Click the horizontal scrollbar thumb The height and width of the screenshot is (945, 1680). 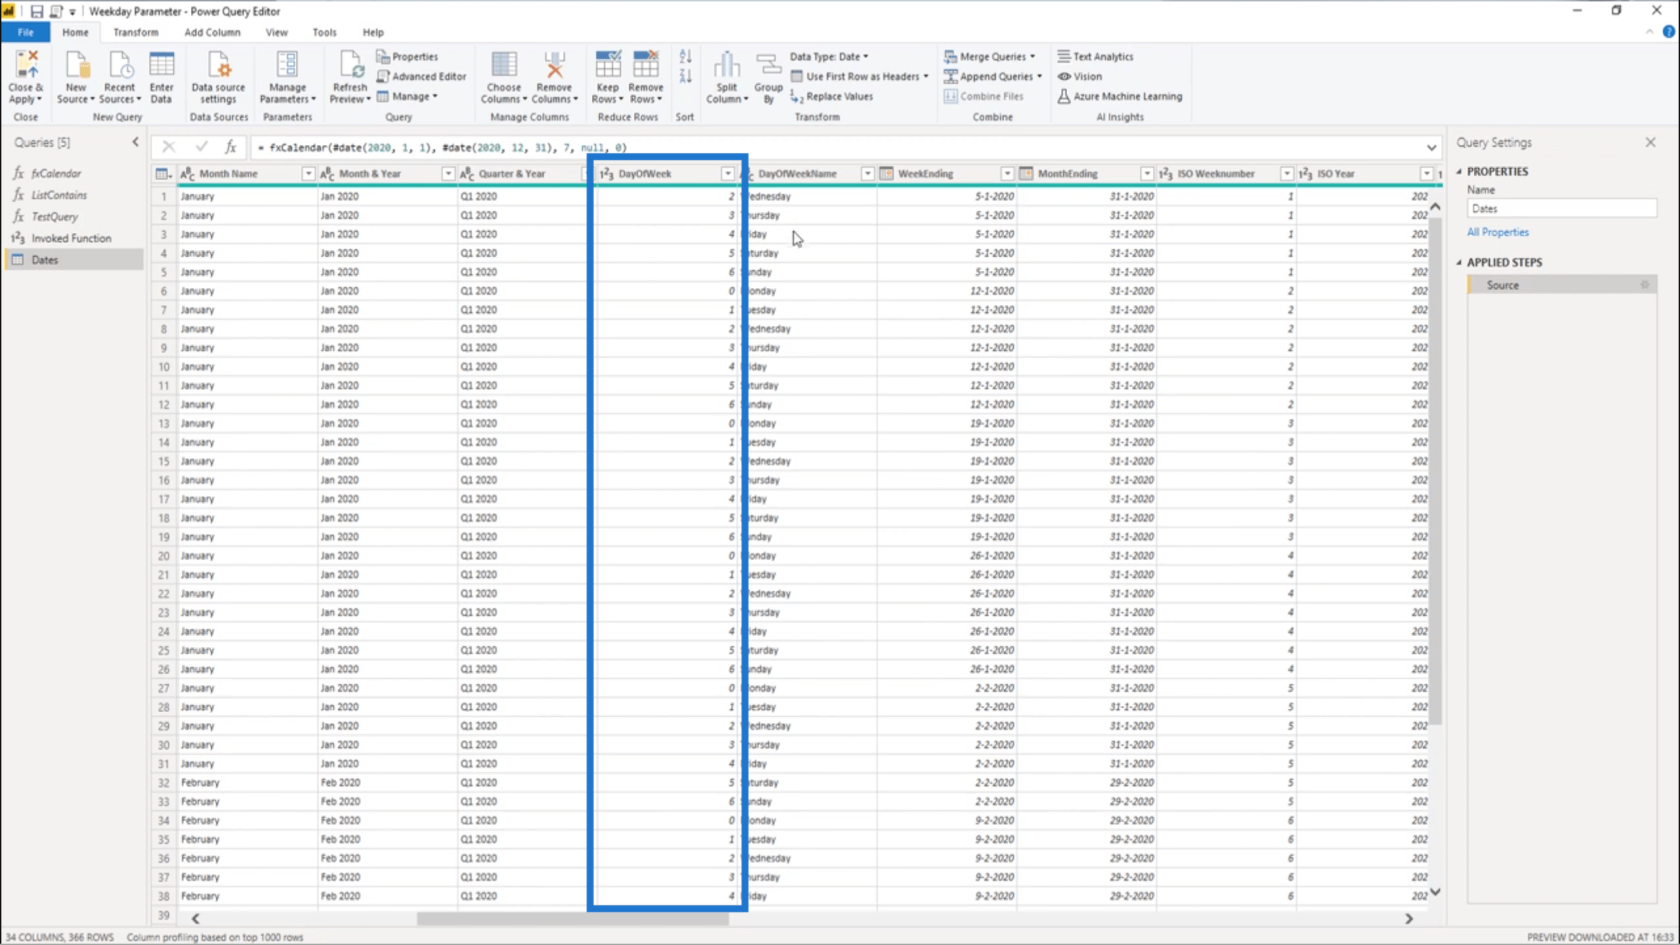pos(573,918)
